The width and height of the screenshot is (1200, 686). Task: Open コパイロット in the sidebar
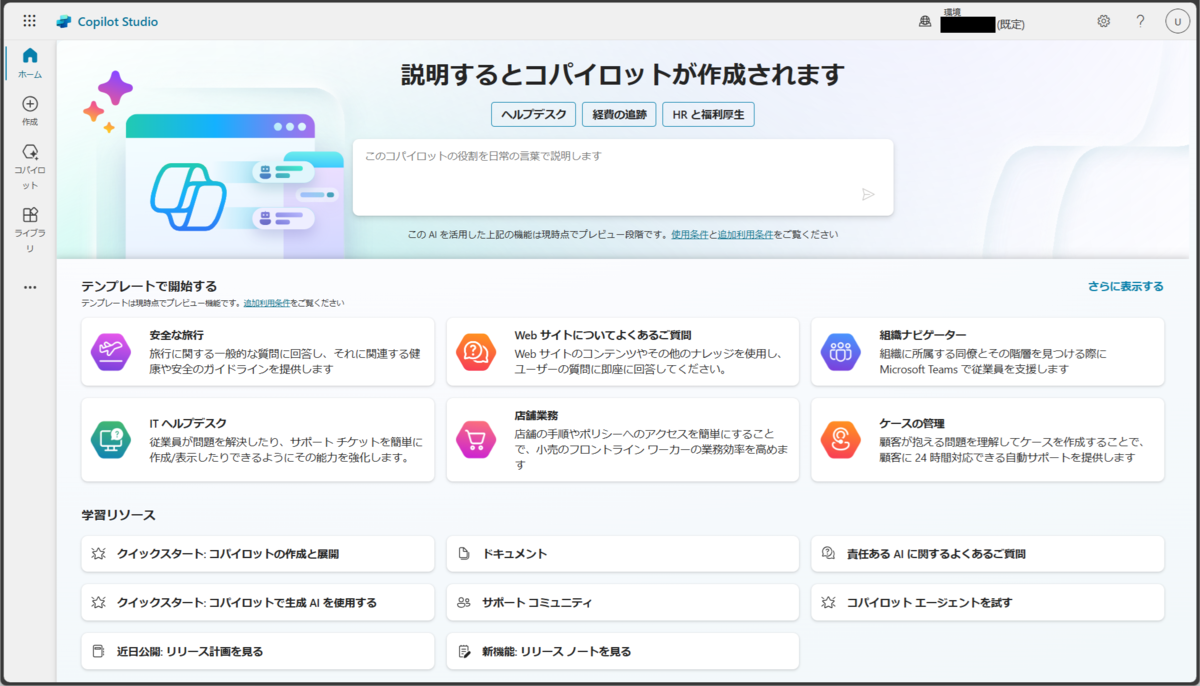30,166
